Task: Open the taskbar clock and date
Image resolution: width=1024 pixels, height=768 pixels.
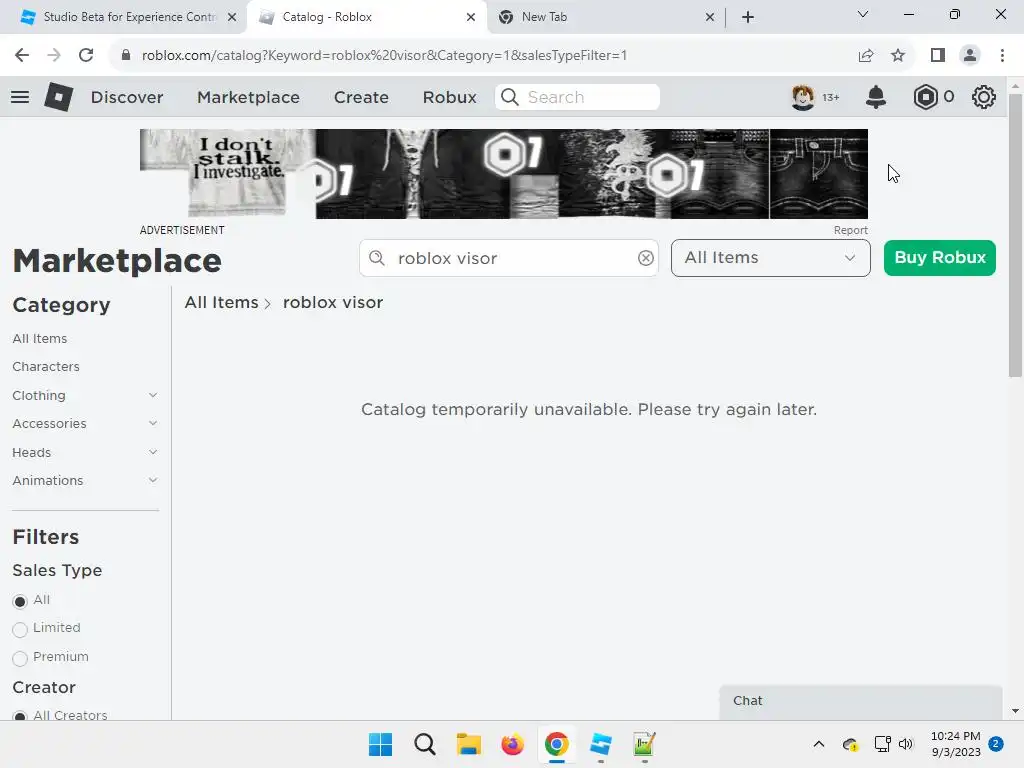Action: click(x=955, y=744)
